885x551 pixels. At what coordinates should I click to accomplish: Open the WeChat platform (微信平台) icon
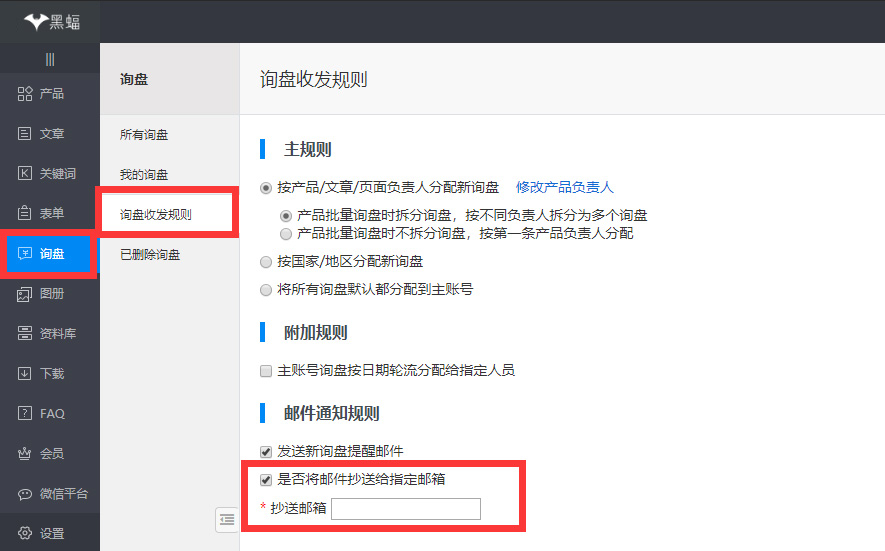(x=26, y=494)
